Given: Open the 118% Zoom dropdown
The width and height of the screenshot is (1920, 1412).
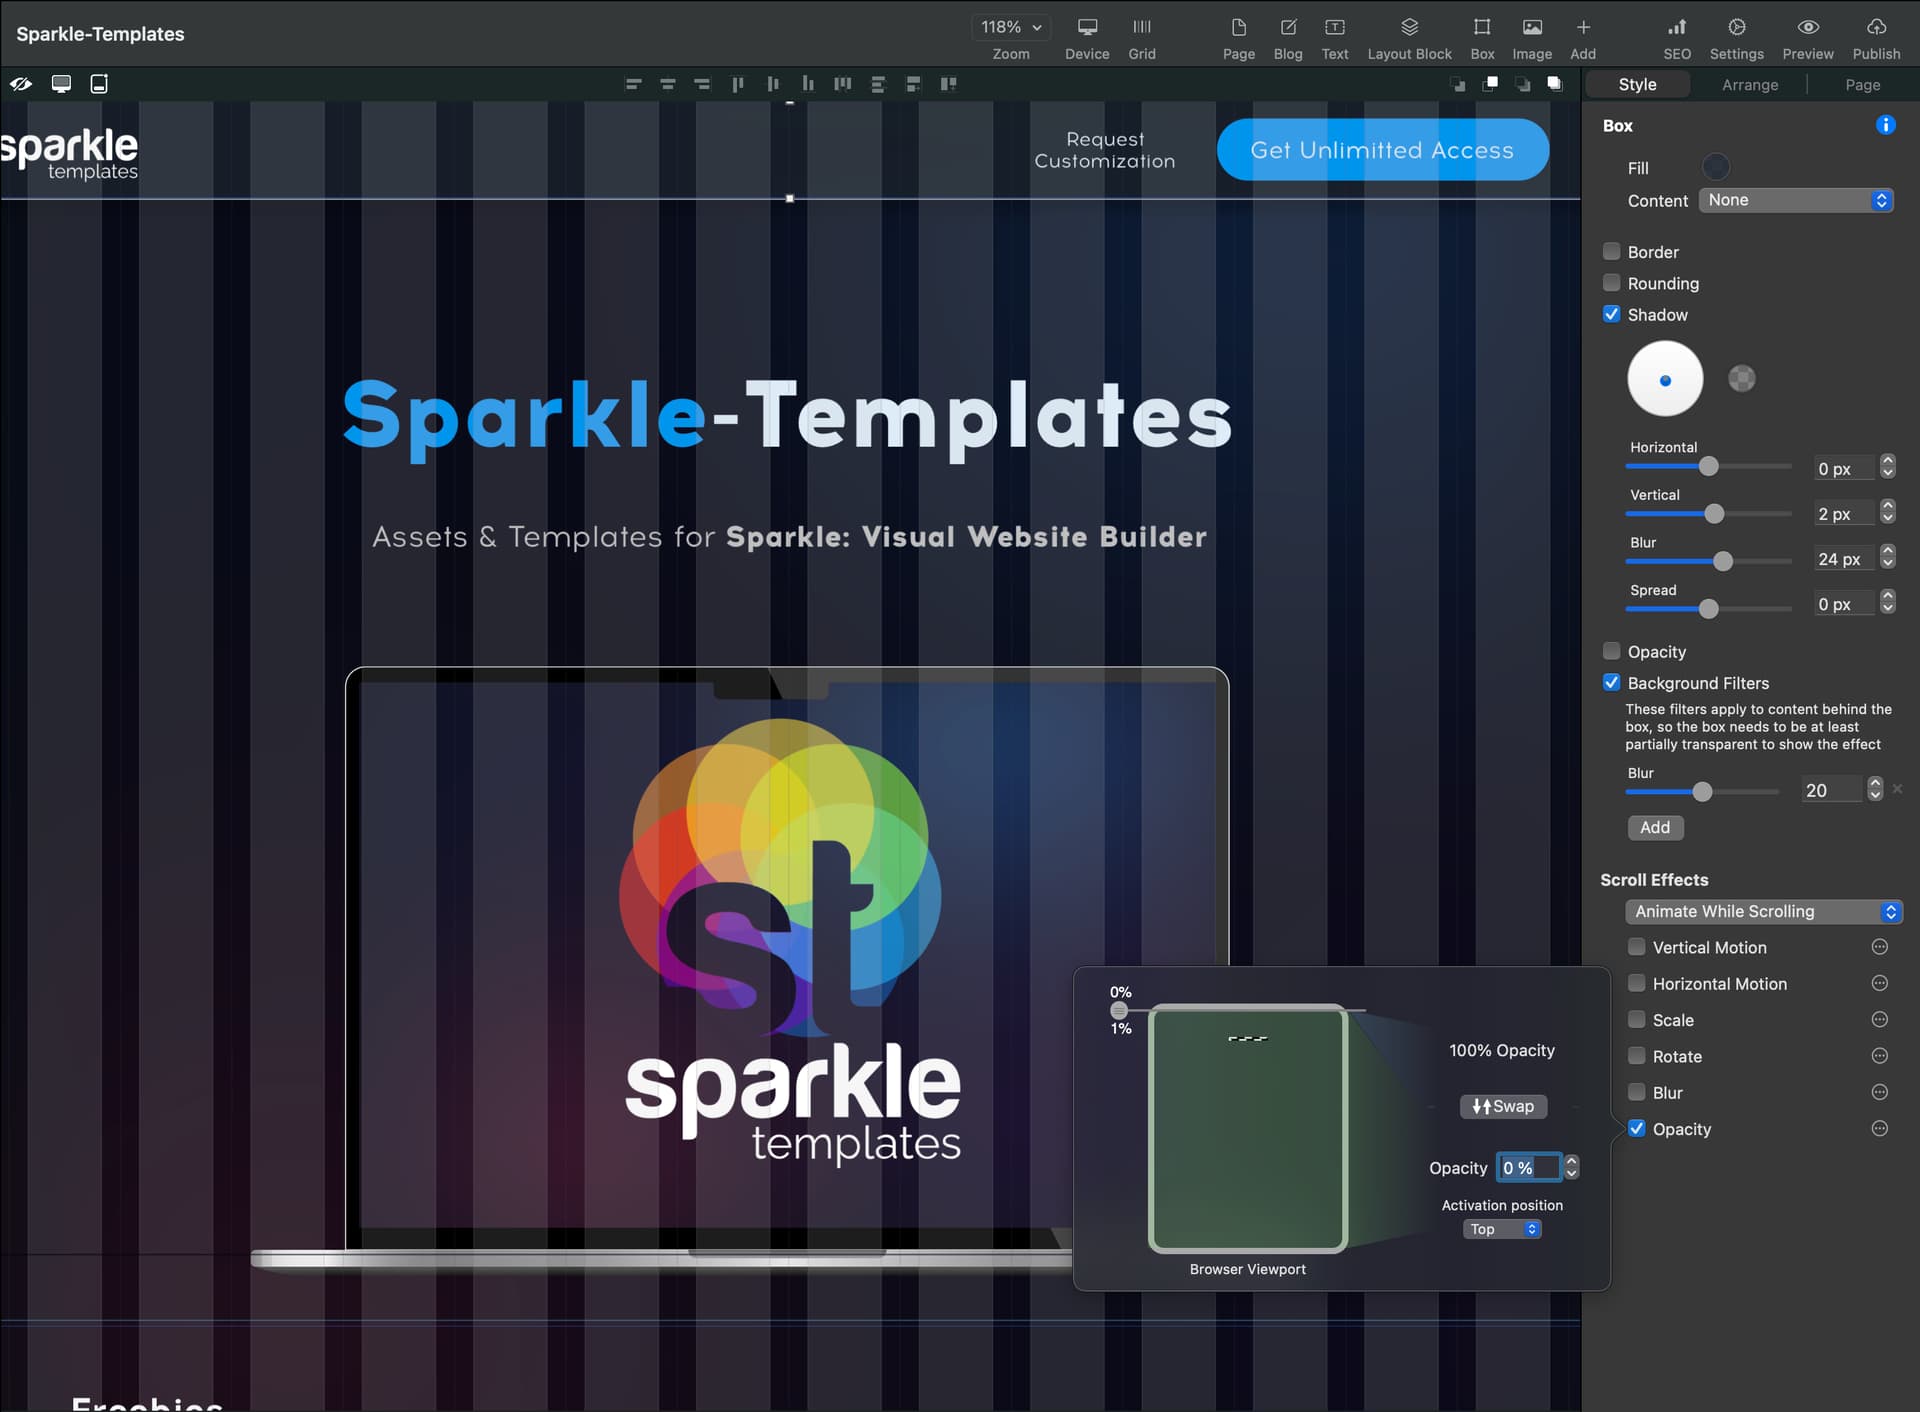Looking at the screenshot, I should click(1011, 27).
